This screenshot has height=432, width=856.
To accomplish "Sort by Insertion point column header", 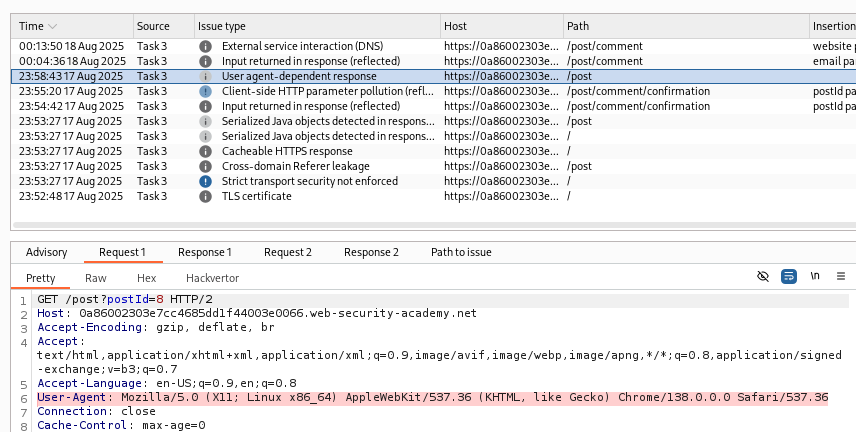I will pos(833,26).
